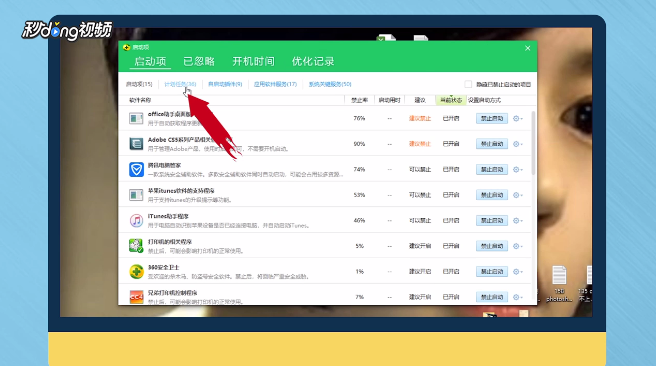The width and height of the screenshot is (656, 366).
Task: Tick the 隐藏已禁止启动的项目 checkbox
Action: pyautogui.click(x=468, y=84)
